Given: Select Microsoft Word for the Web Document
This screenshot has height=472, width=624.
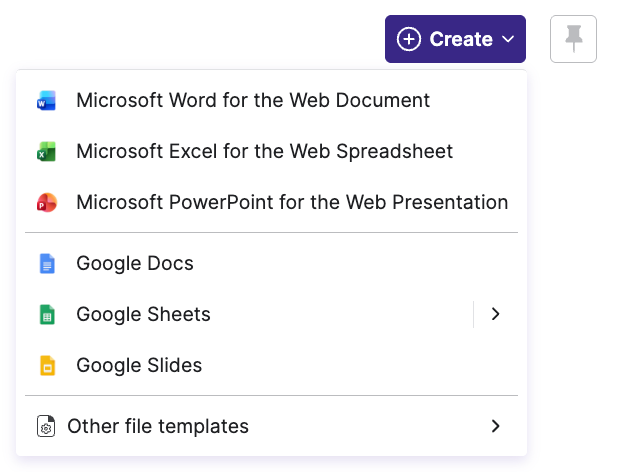Looking at the screenshot, I should 271,100.
